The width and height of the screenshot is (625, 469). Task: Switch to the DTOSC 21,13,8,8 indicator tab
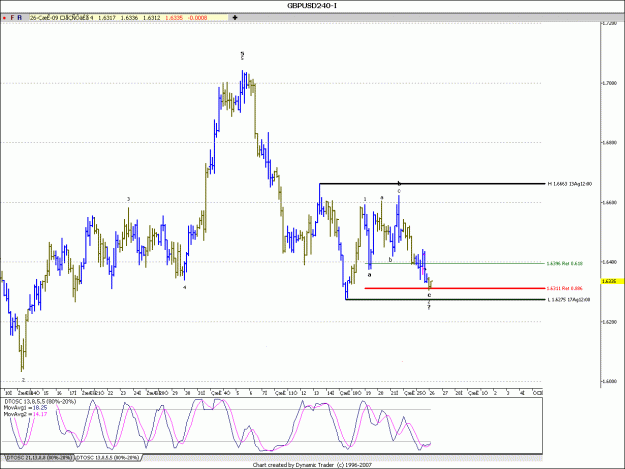pos(38,457)
